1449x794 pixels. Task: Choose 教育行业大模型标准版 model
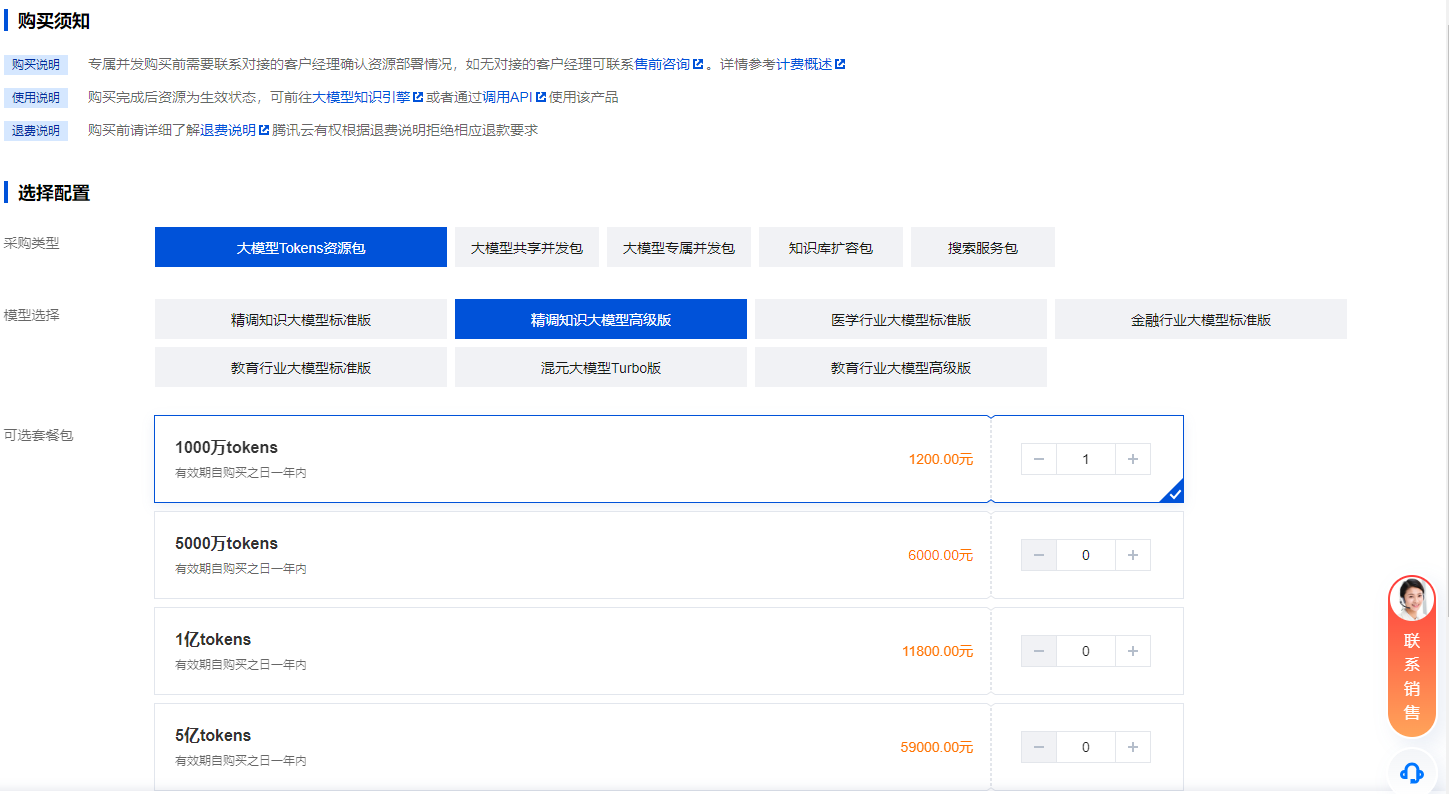coord(301,367)
